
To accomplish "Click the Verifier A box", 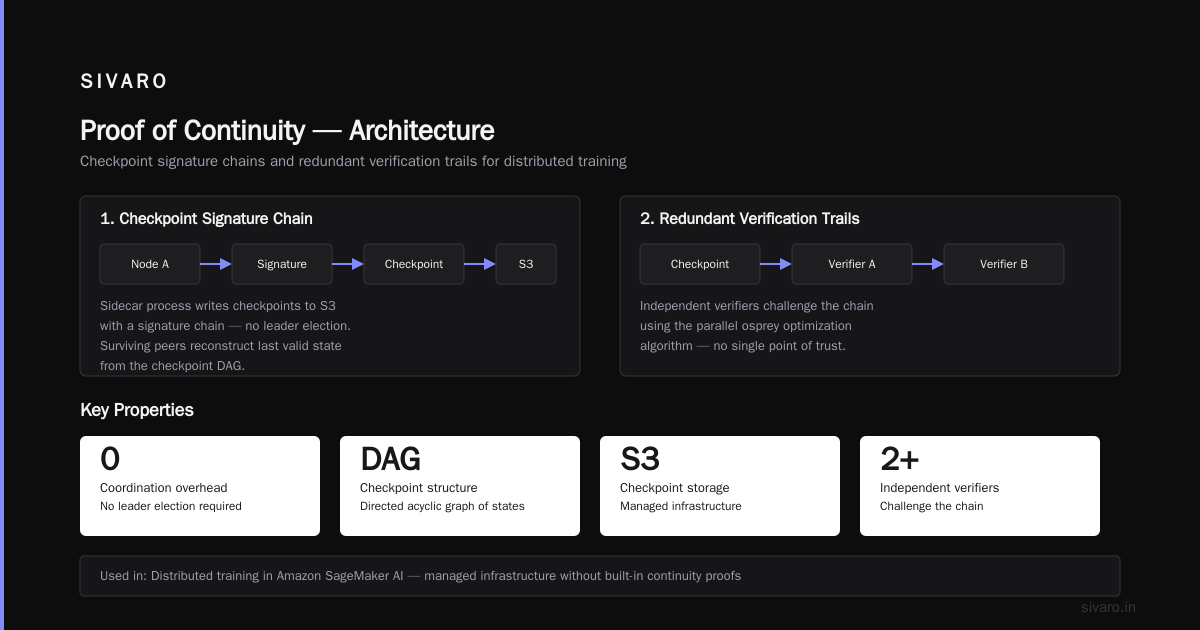I will [852, 264].
